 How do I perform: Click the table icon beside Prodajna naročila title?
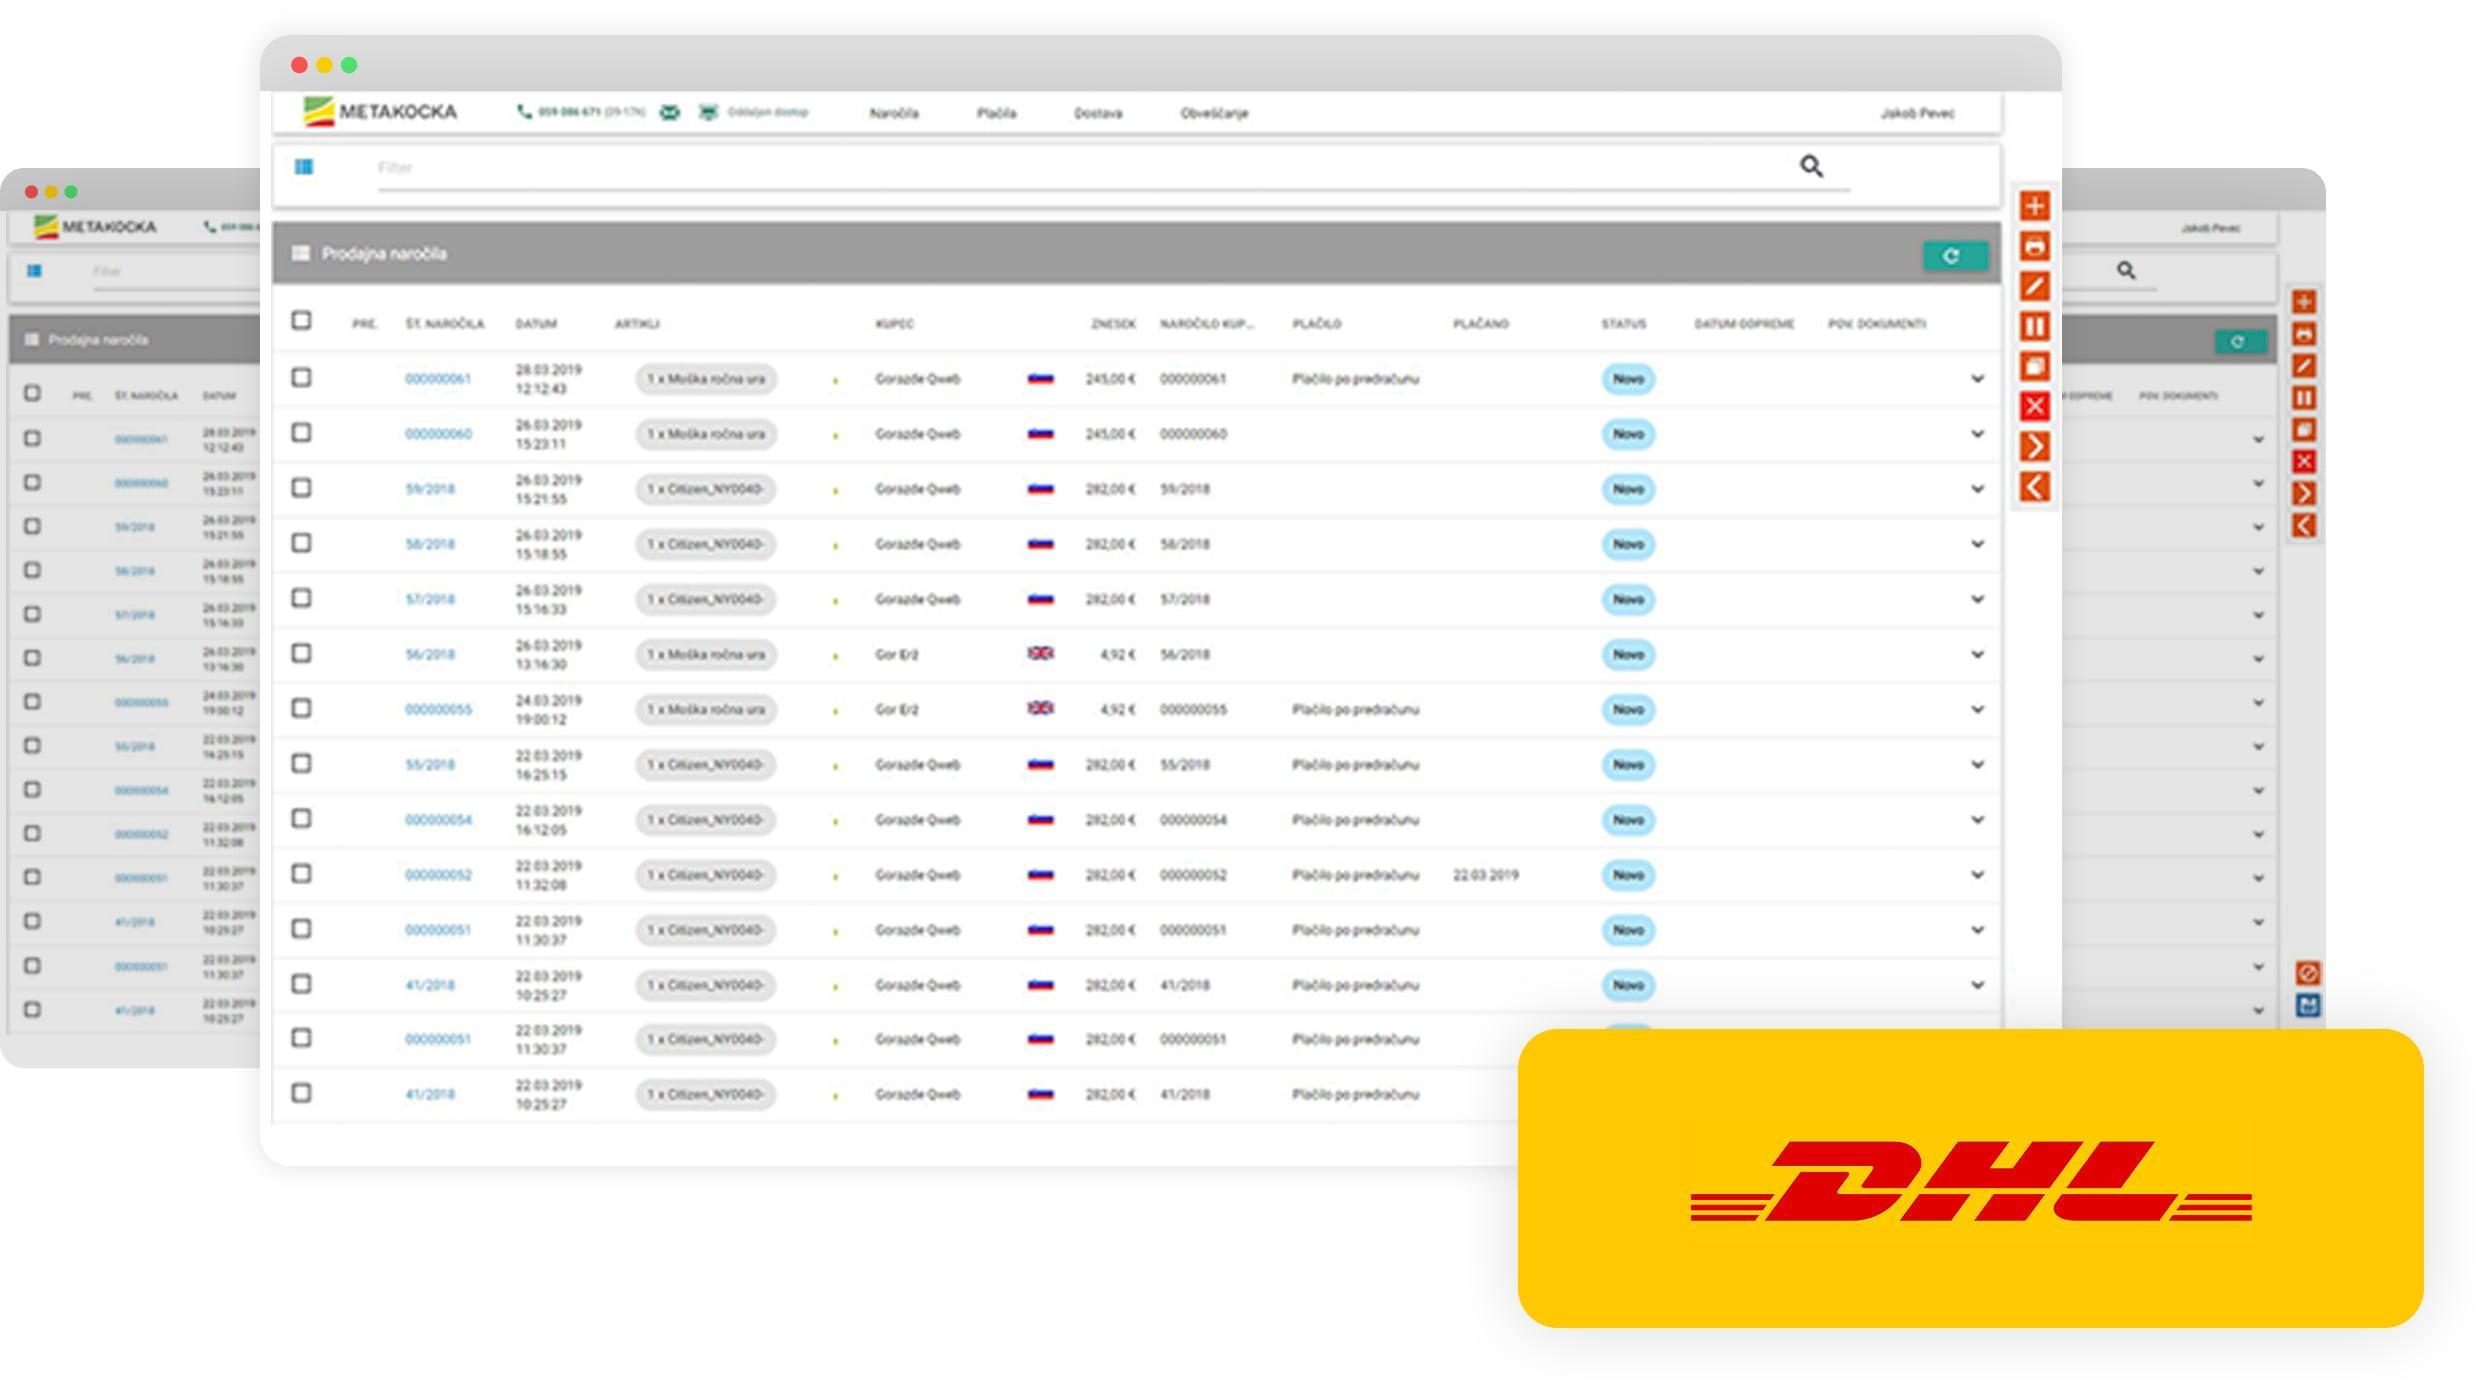coord(300,253)
